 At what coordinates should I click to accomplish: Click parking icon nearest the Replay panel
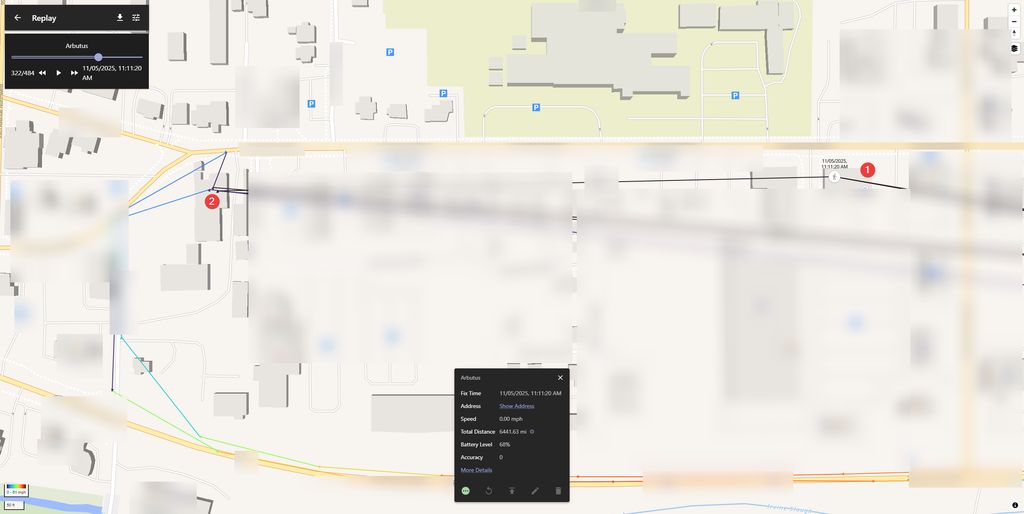pos(312,103)
